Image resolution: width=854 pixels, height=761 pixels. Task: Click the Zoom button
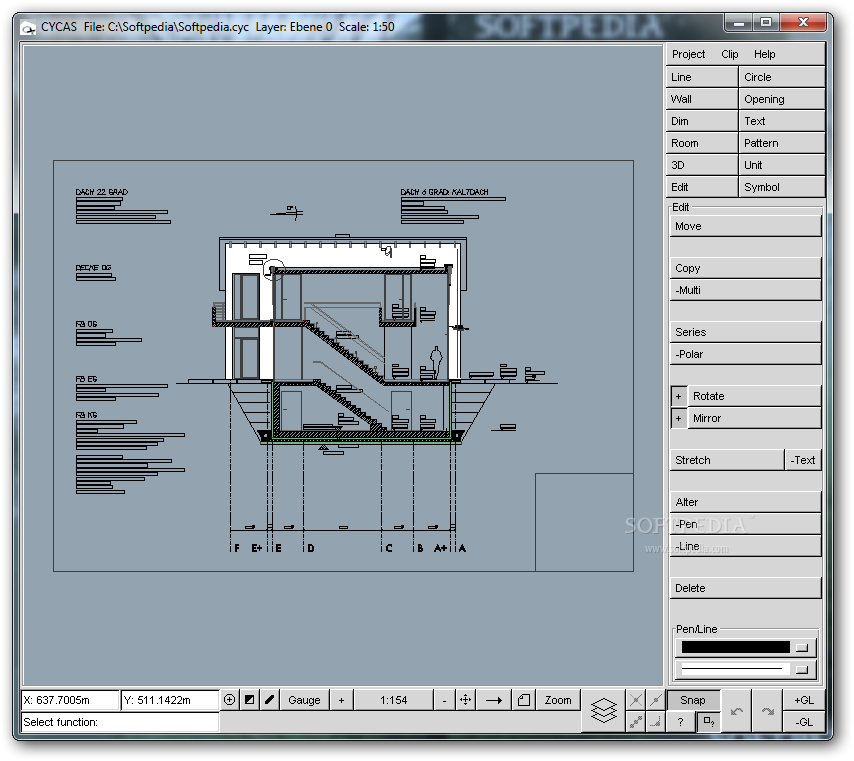558,700
